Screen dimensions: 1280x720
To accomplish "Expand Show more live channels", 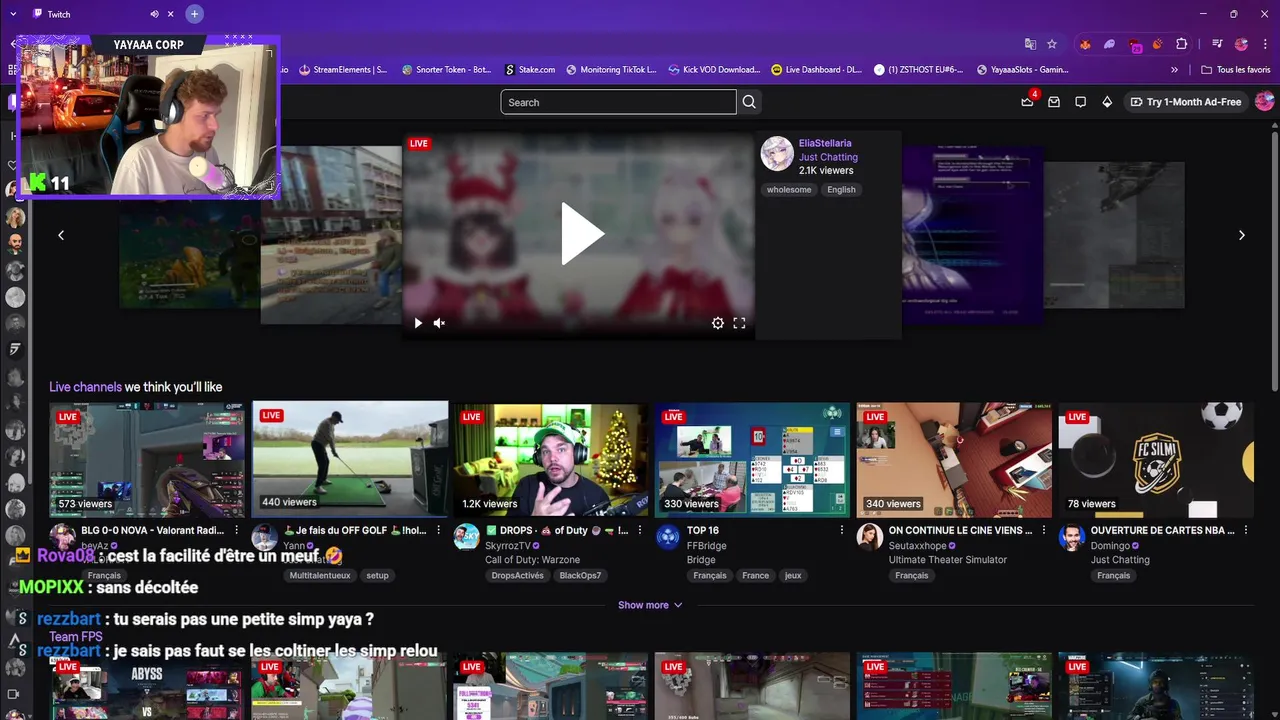I will pos(650,605).
